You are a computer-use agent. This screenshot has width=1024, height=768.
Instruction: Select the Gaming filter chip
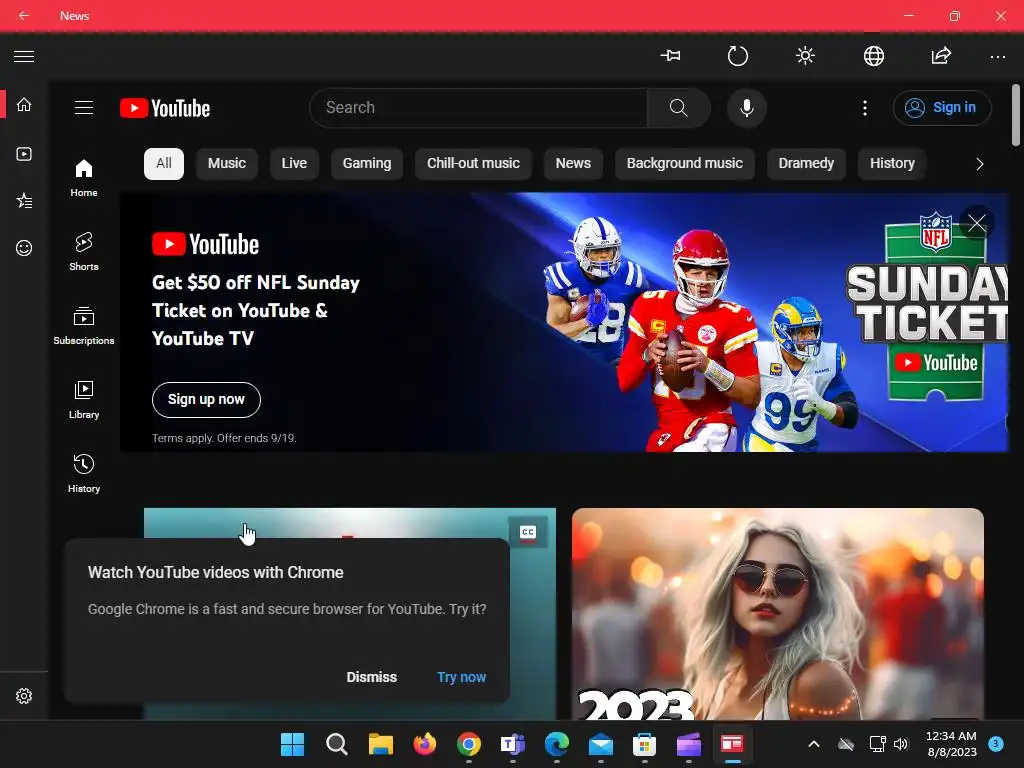[367, 163]
